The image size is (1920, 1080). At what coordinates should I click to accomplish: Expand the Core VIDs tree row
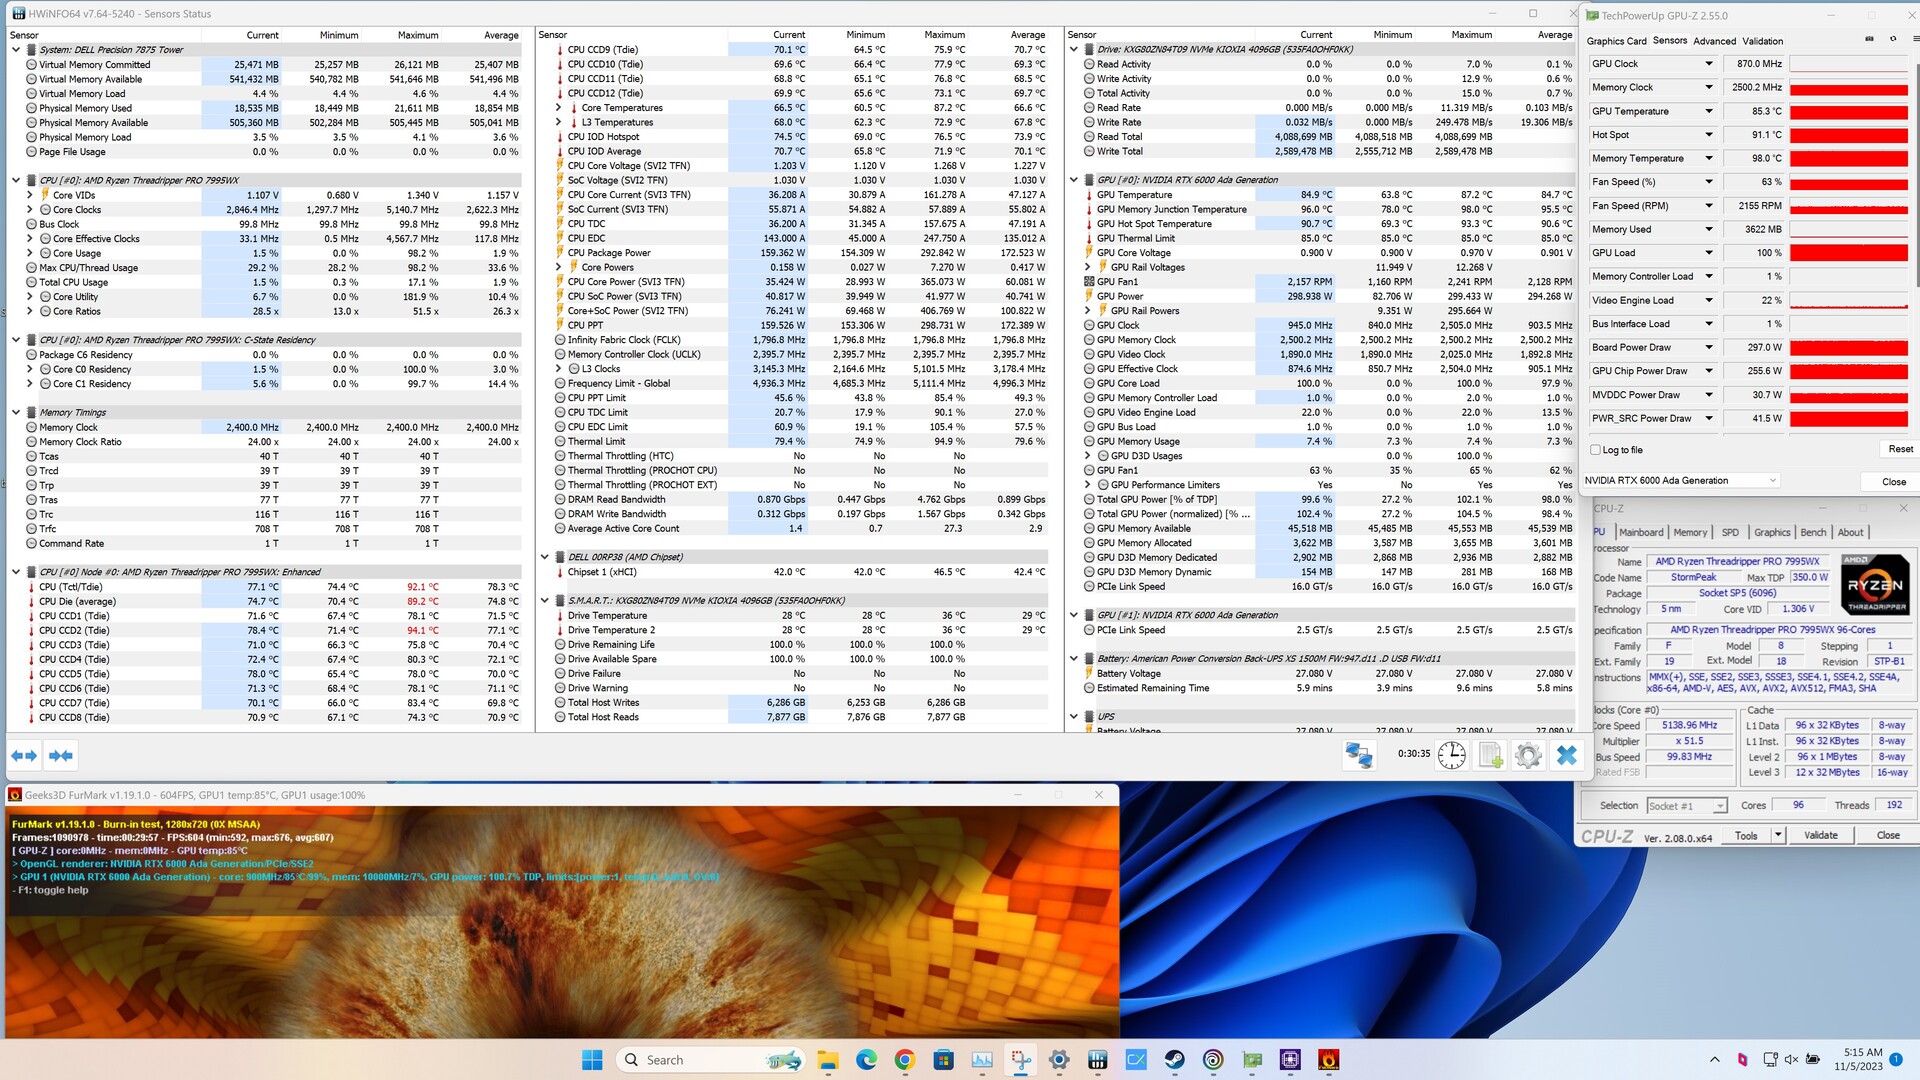(x=30, y=195)
